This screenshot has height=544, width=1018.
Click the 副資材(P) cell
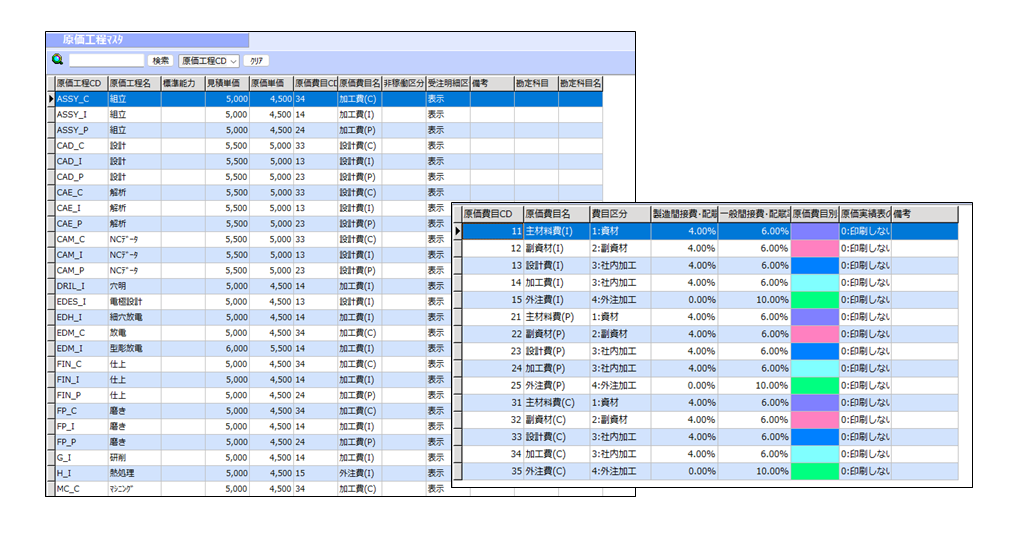[x=556, y=334]
